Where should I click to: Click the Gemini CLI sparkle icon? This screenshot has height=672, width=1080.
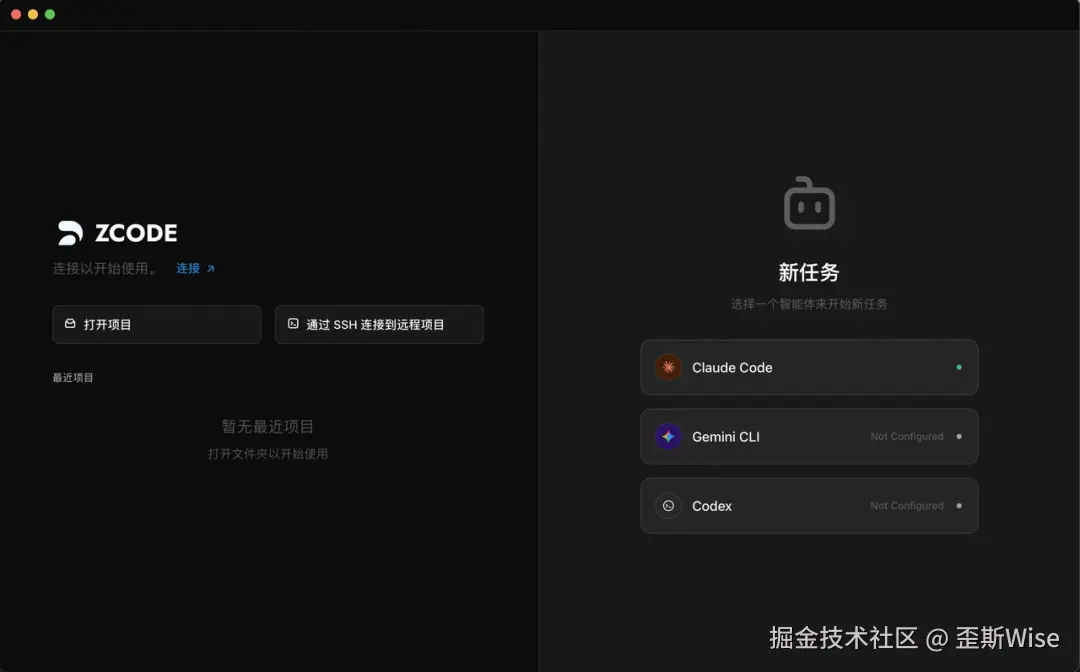668,437
